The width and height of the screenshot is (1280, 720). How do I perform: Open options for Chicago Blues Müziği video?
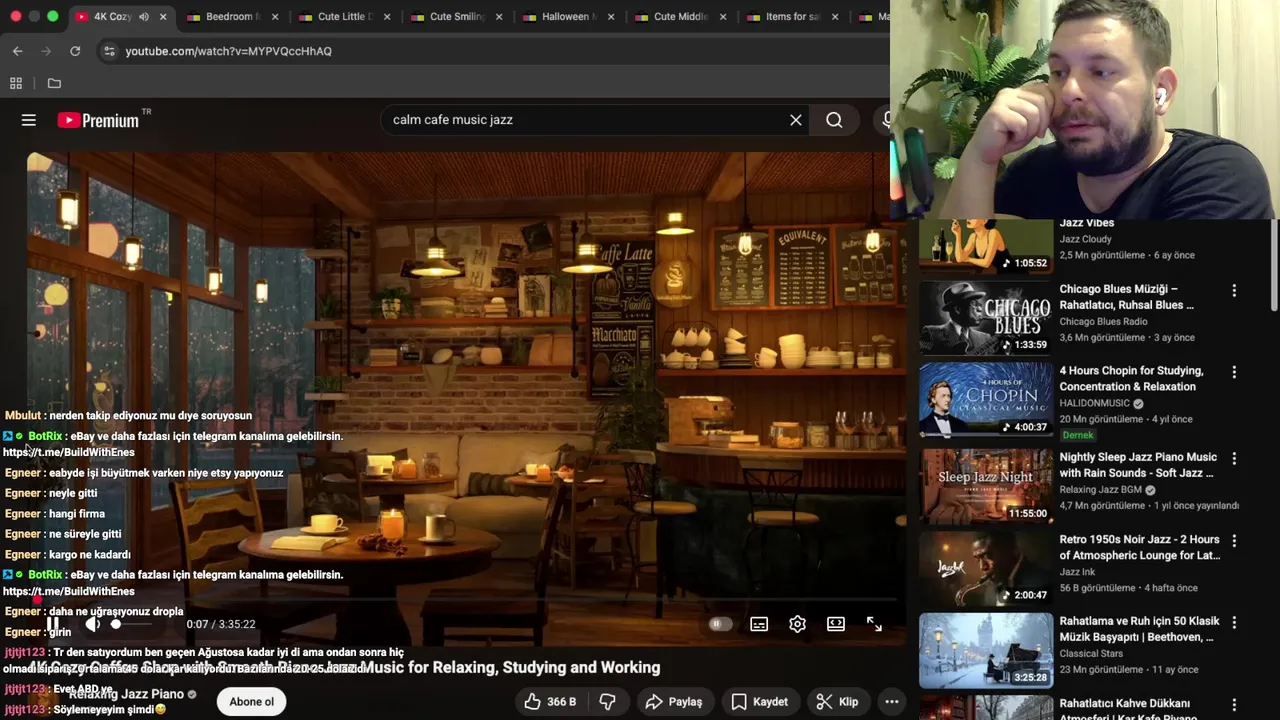click(x=1234, y=290)
